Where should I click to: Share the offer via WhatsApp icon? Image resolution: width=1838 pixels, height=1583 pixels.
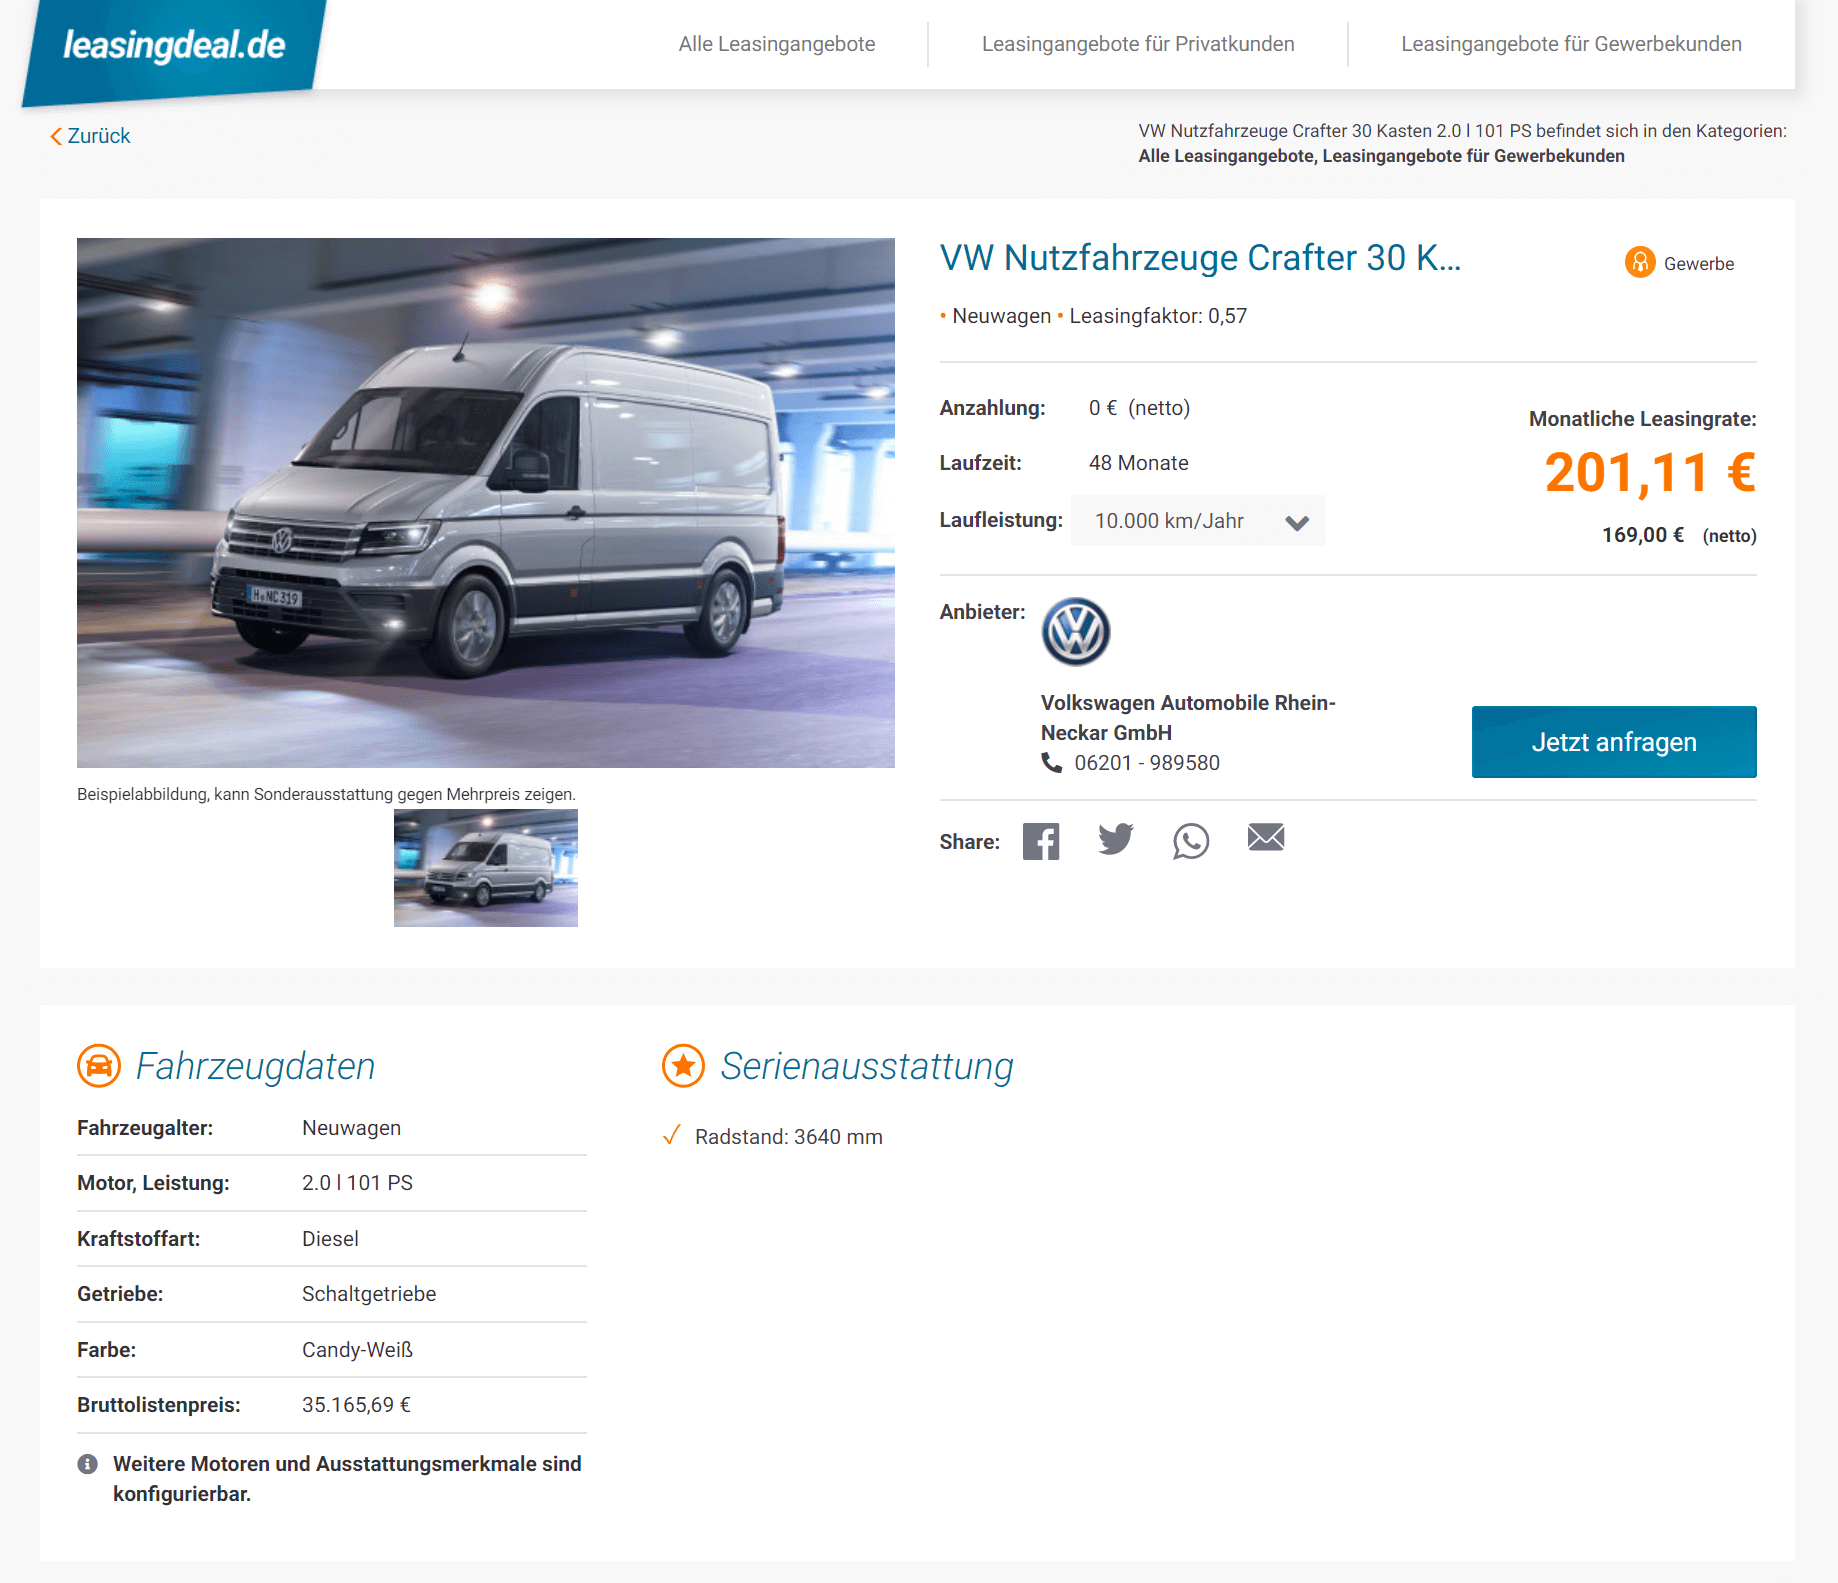1191,841
